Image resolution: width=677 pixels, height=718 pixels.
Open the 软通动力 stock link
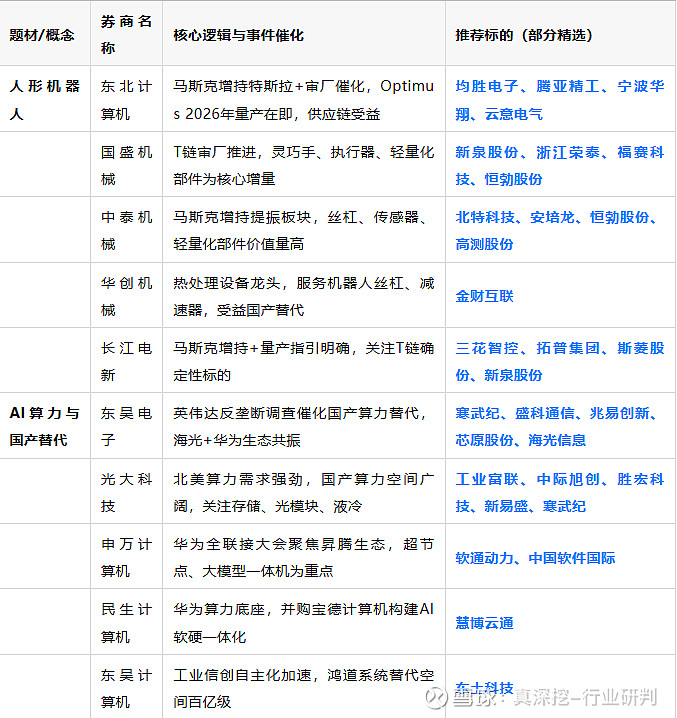[x=484, y=558]
